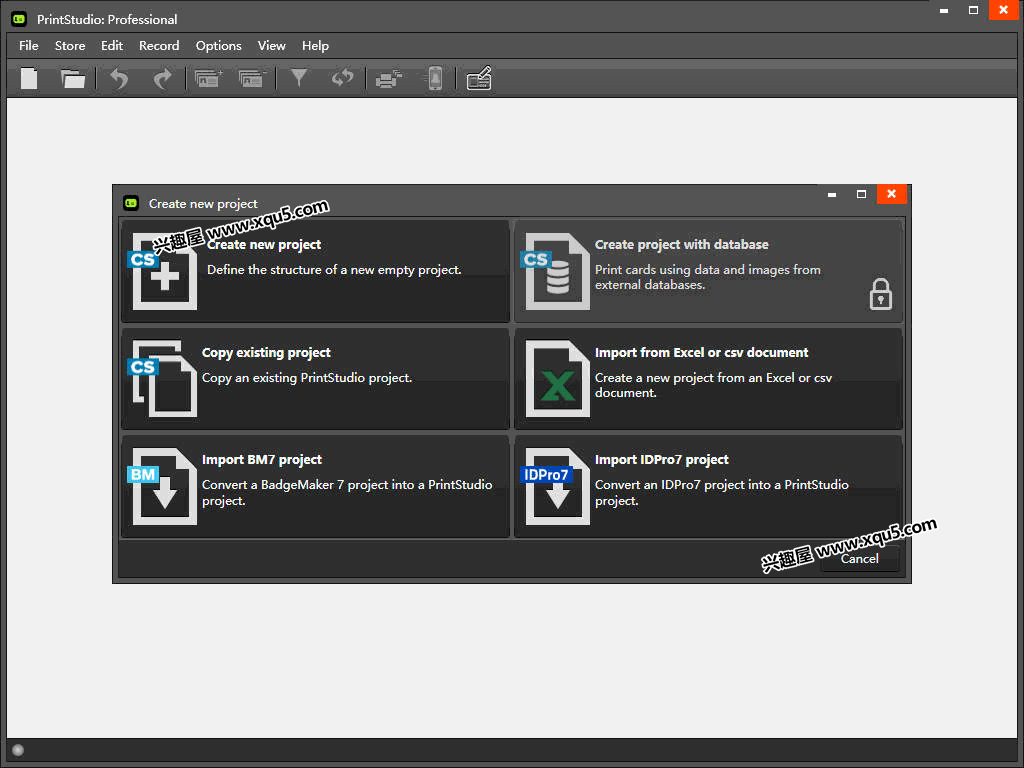Open project with the folder toolbar icon

pyautogui.click(x=73, y=78)
